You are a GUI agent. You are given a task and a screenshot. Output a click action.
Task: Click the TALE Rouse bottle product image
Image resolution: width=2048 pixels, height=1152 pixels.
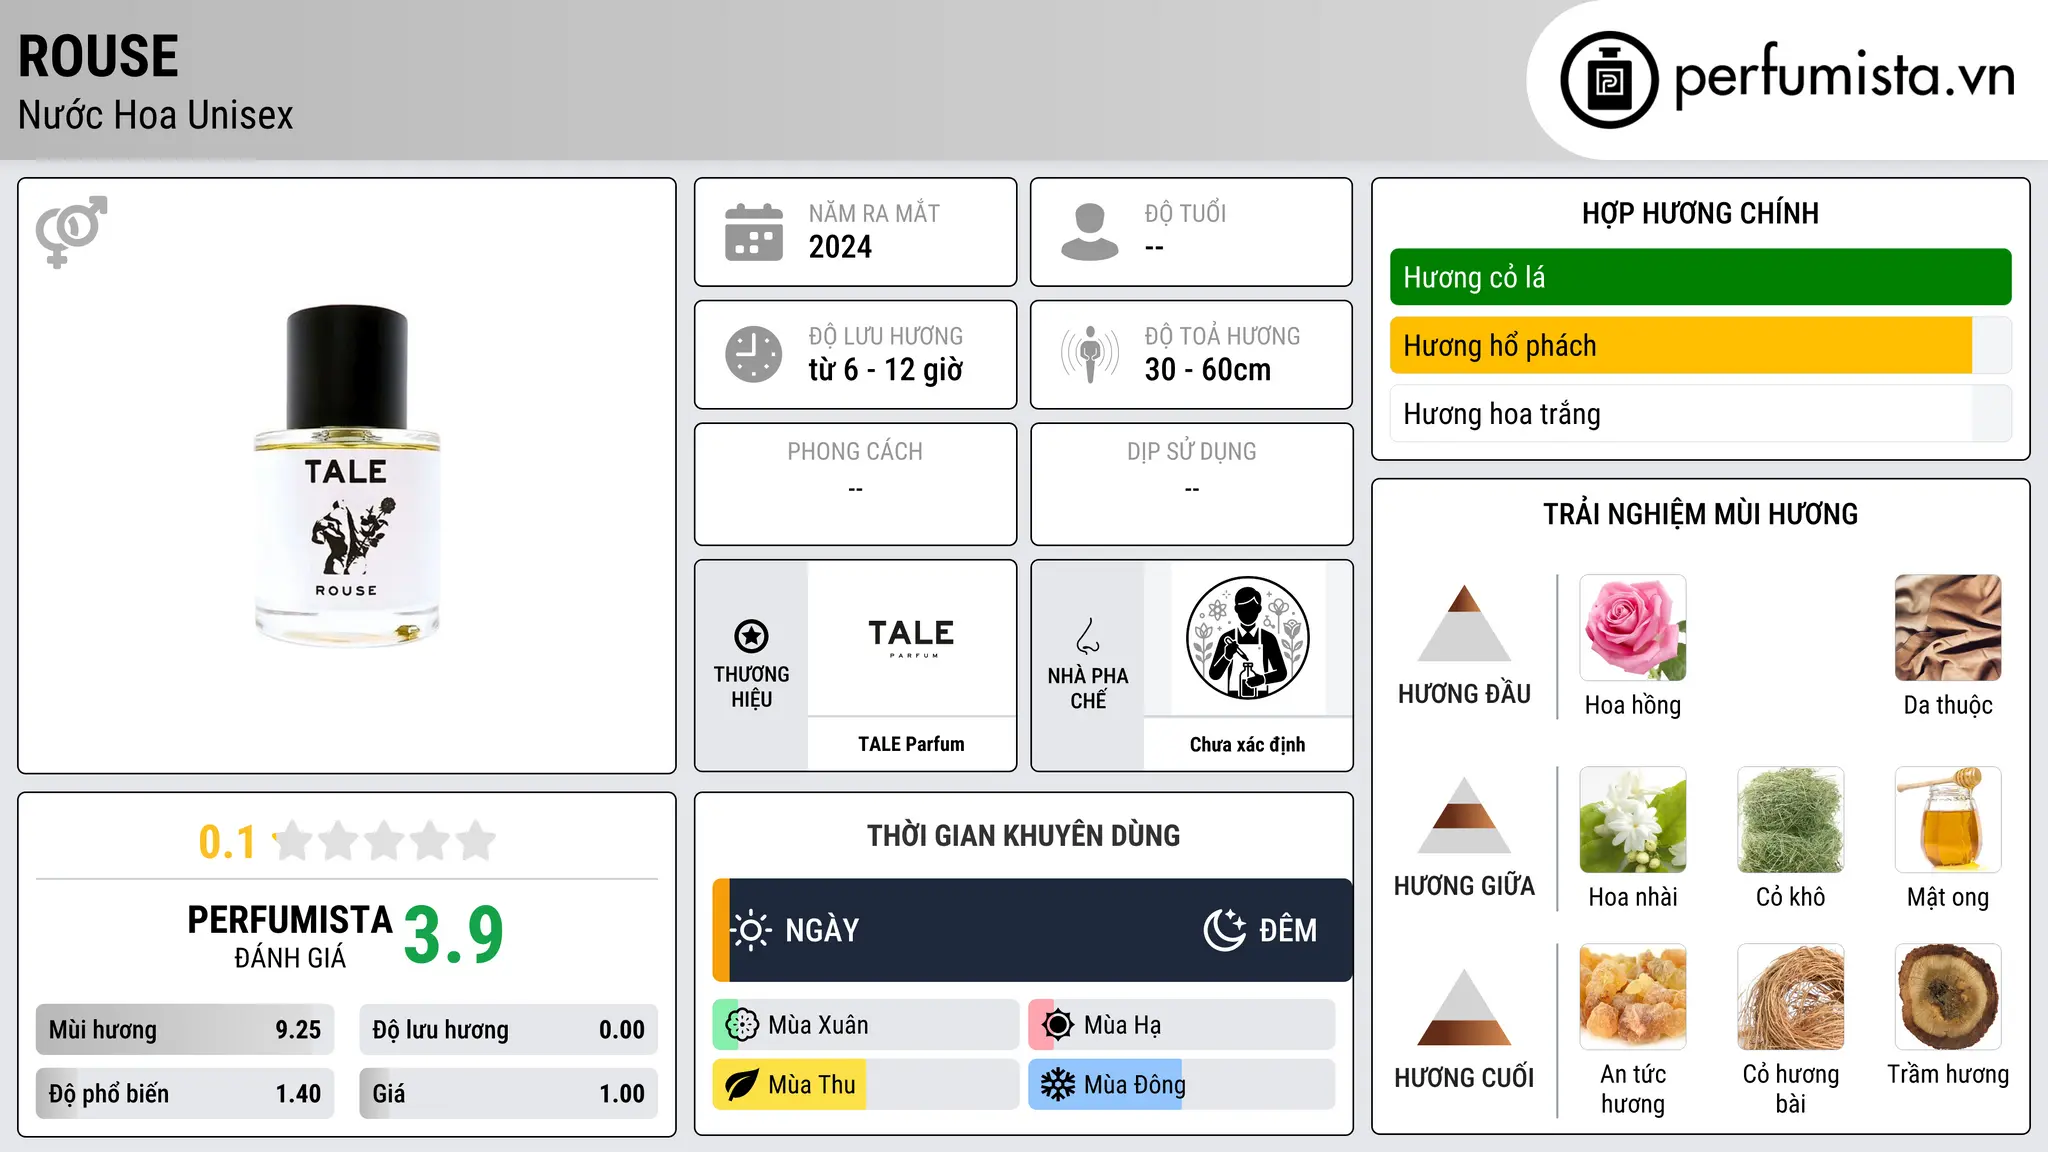tap(347, 476)
